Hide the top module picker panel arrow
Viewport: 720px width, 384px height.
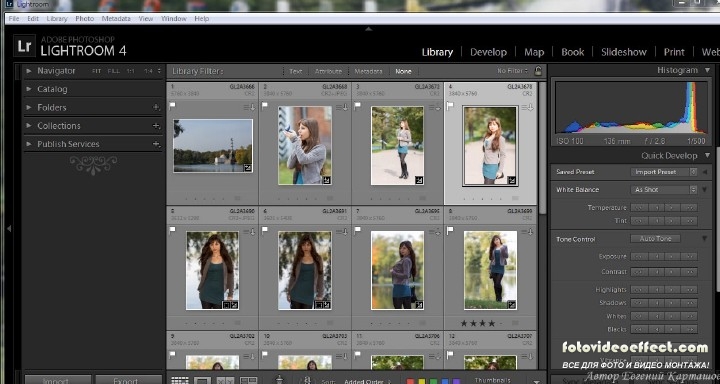click(x=368, y=29)
